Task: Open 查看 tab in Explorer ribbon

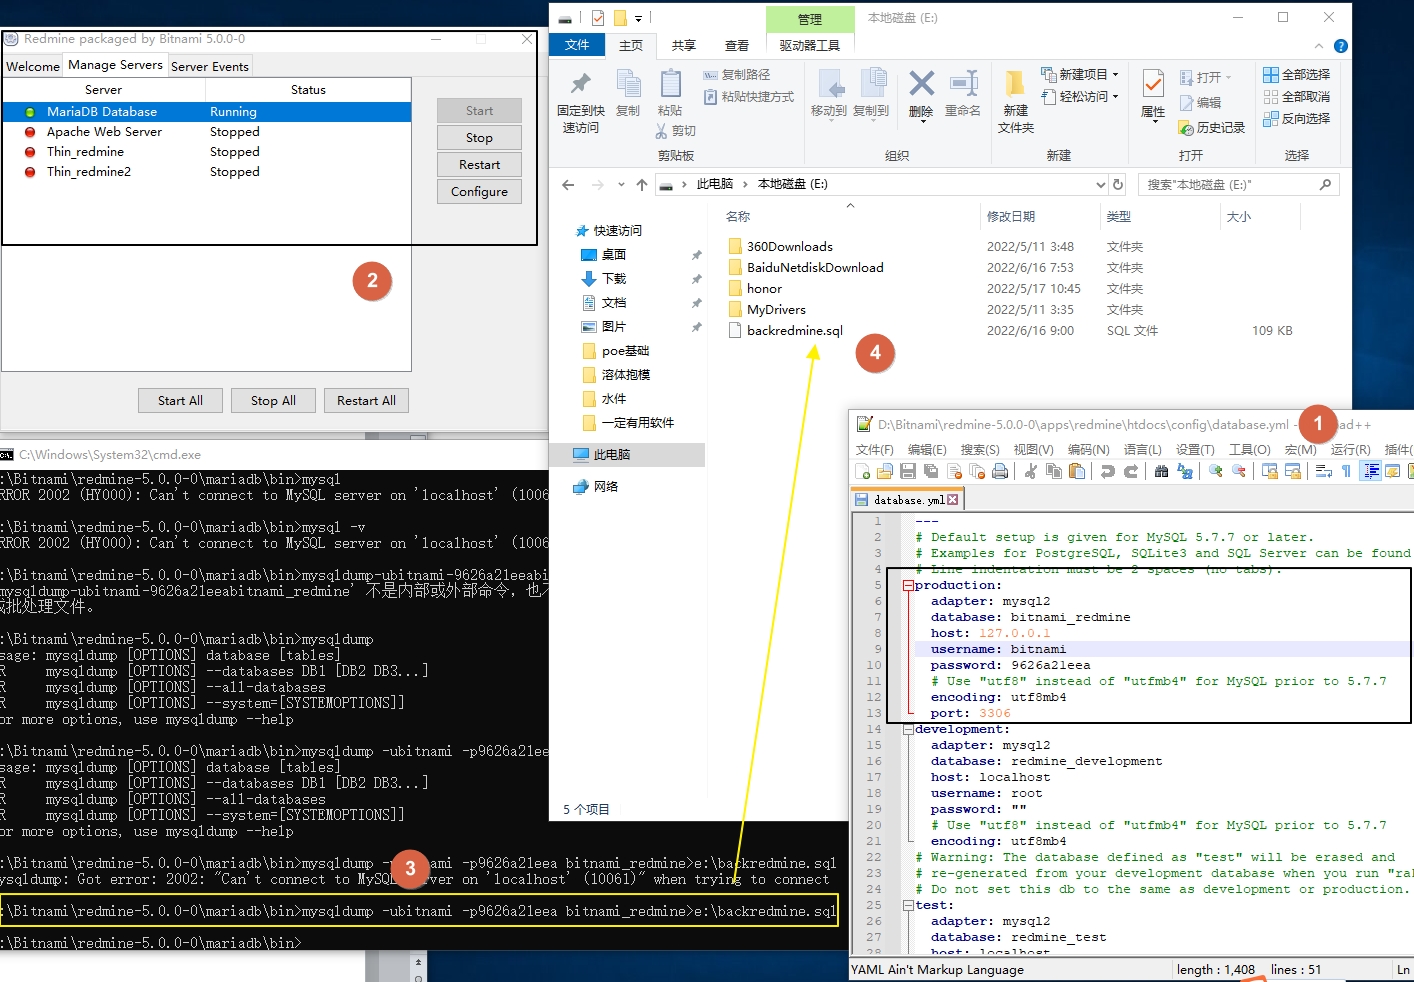Action: 737,46
